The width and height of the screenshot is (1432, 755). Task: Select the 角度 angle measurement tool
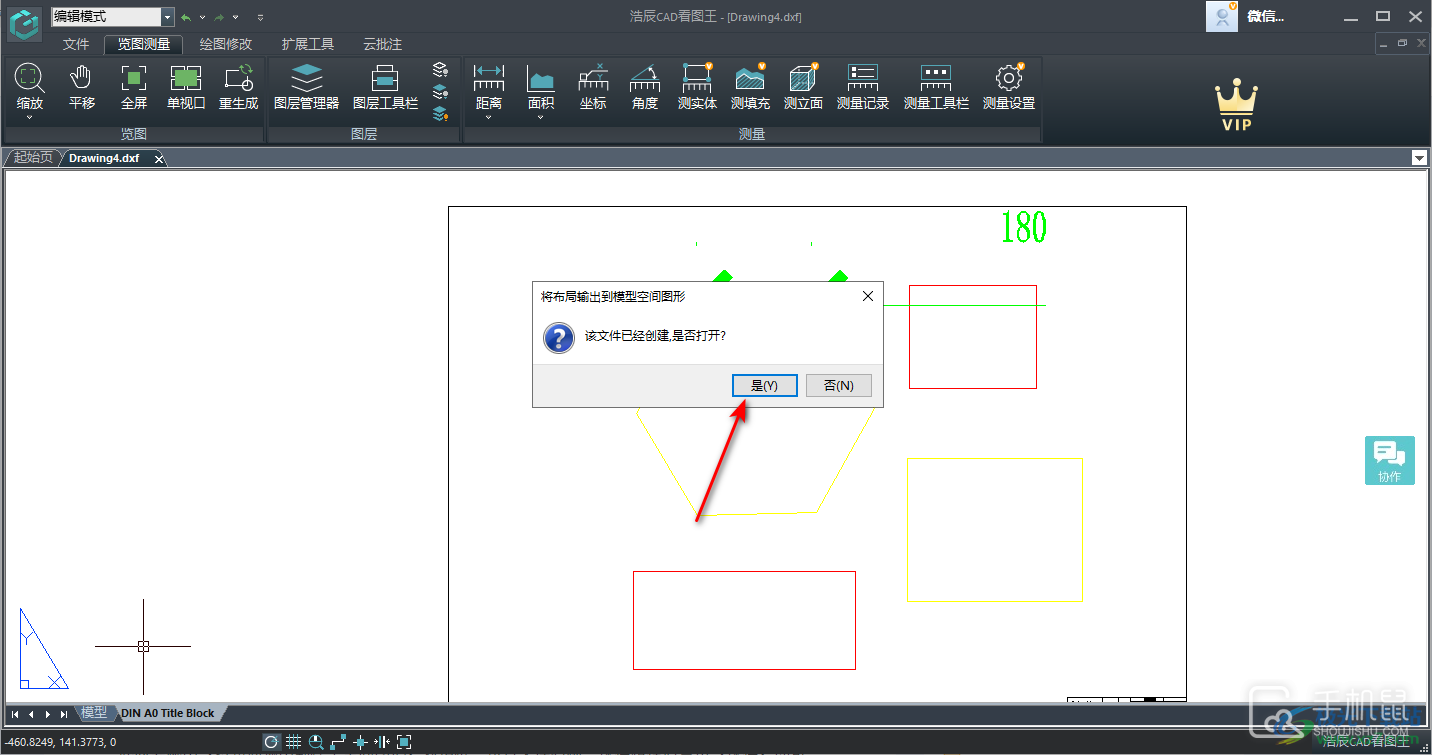coord(645,86)
